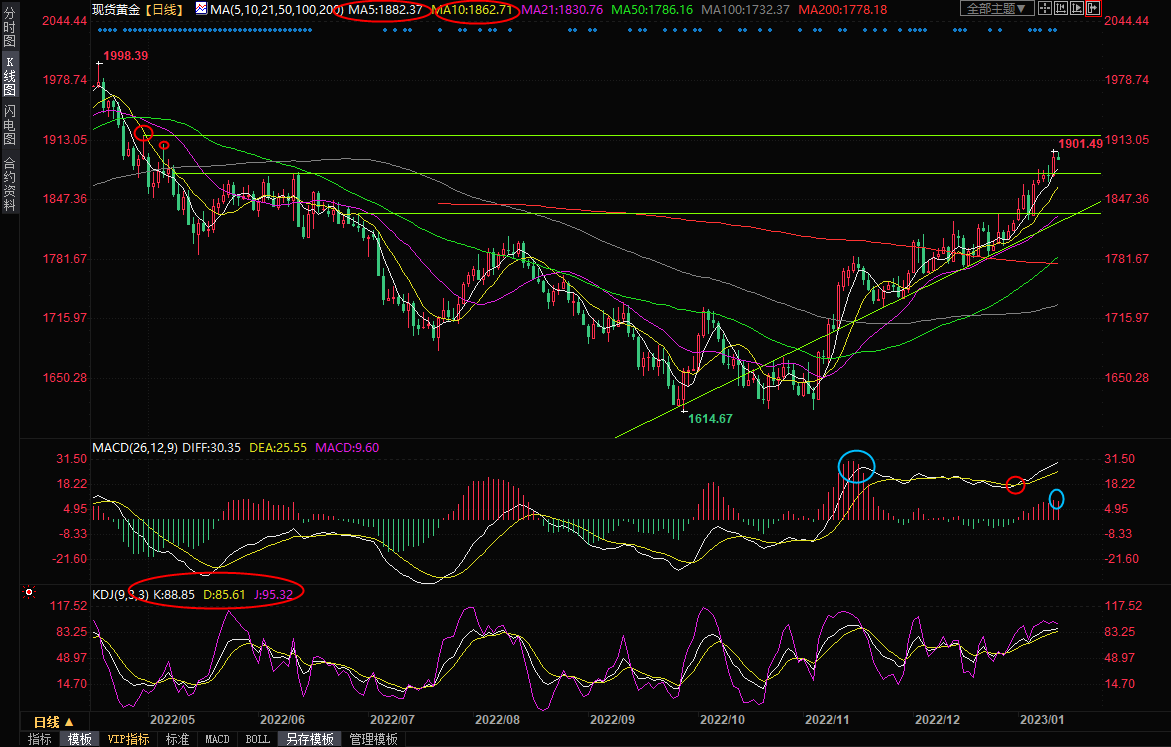Select the 模板 bottom tab

(x=80, y=739)
